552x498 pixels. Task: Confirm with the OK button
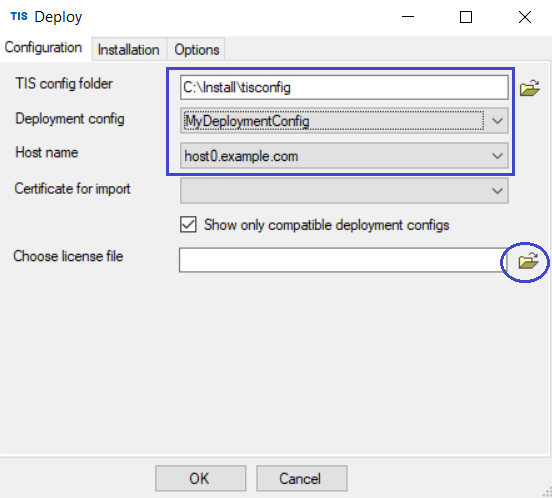[x=201, y=478]
